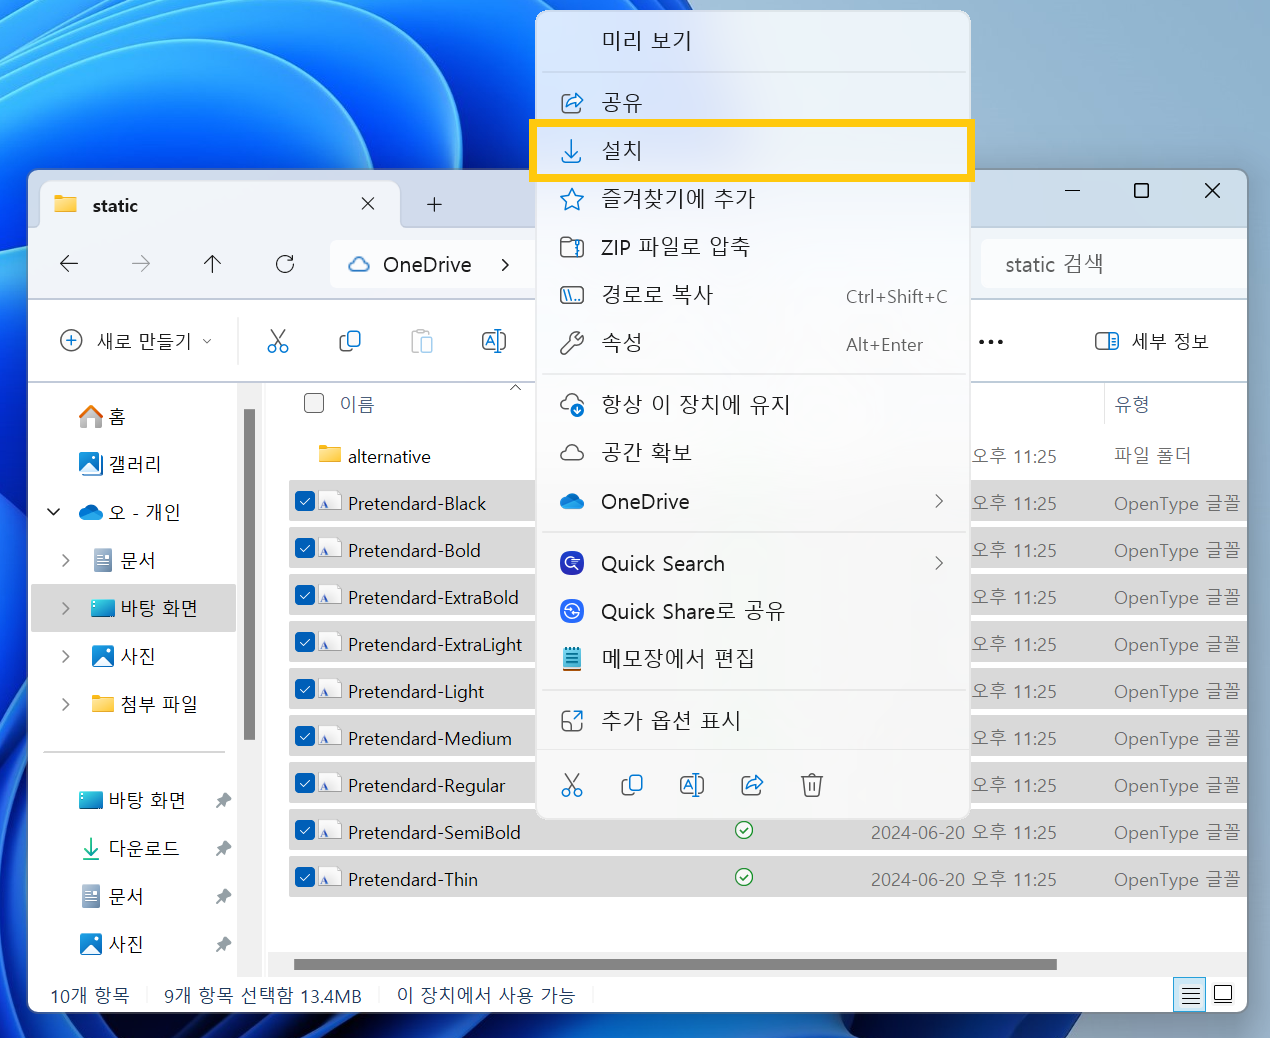Click the cut scissors icon in Explorer toolbar

point(278,341)
